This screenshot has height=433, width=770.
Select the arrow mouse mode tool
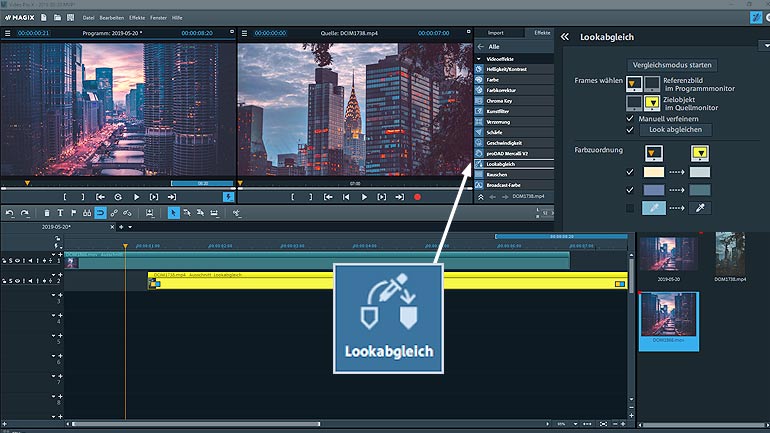pyautogui.click(x=173, y=213)
